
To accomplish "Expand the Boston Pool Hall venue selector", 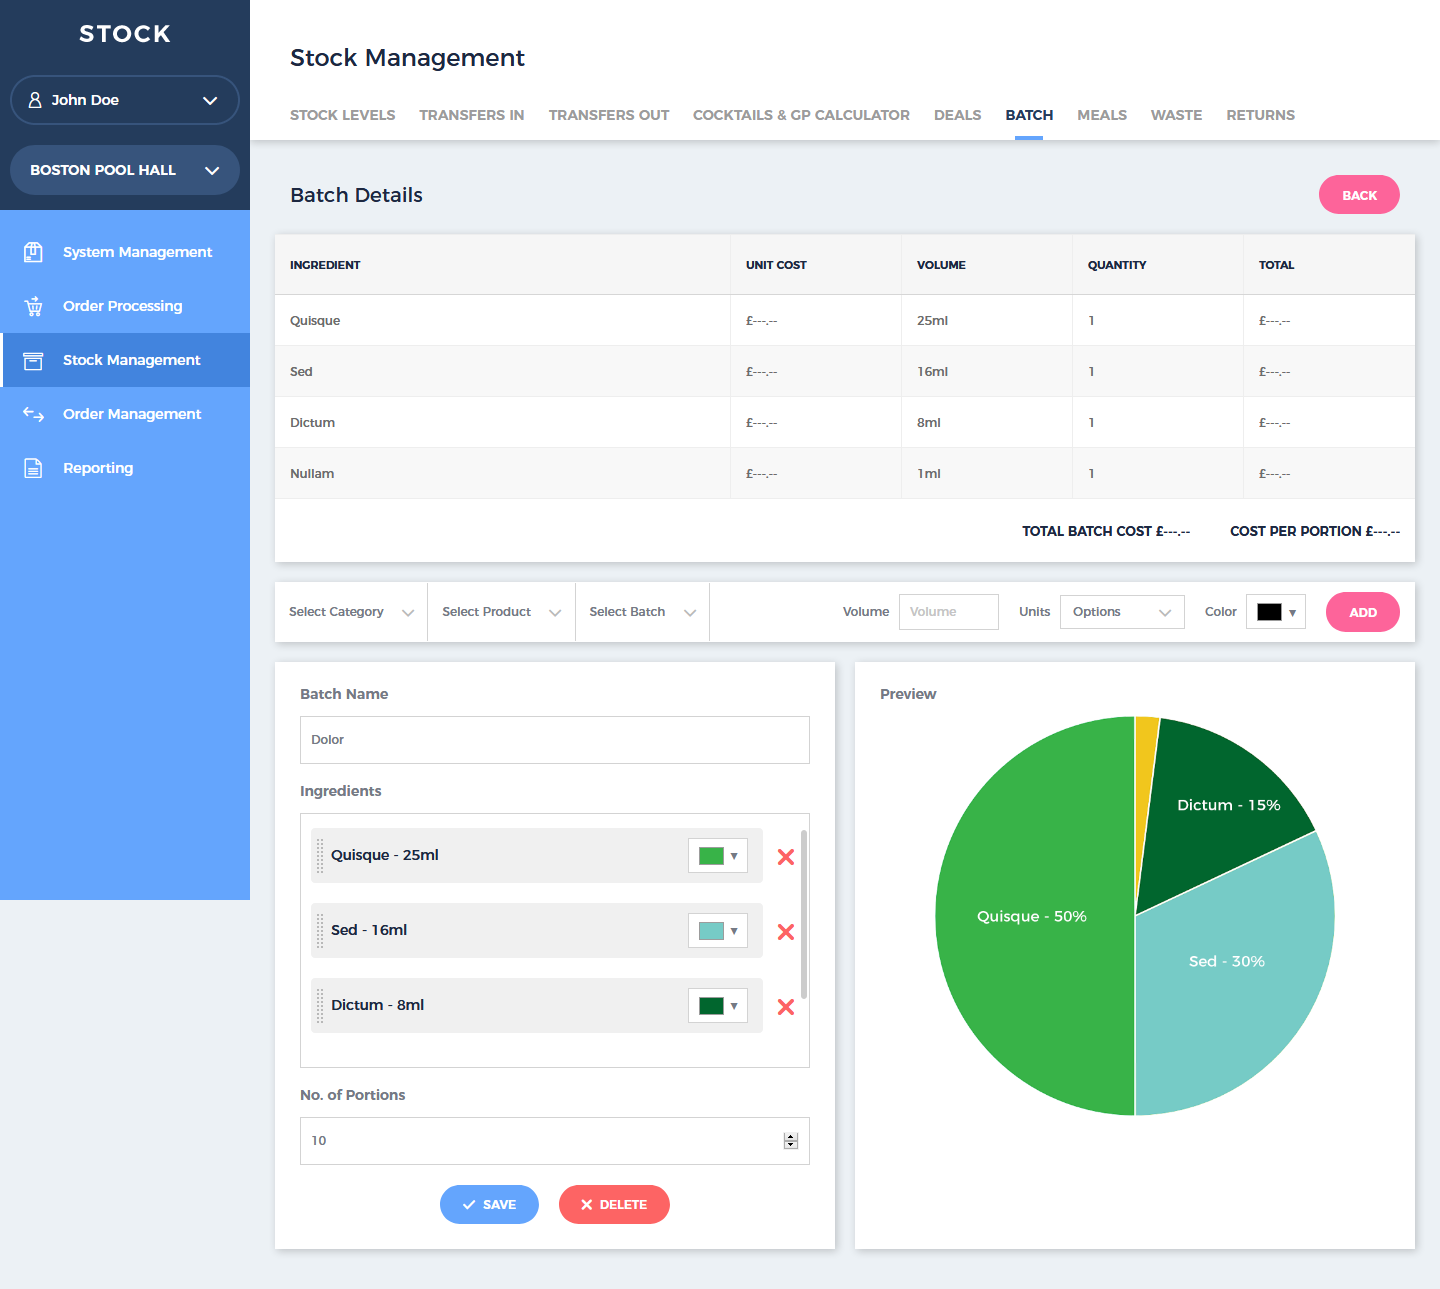I will coord(125,170).
